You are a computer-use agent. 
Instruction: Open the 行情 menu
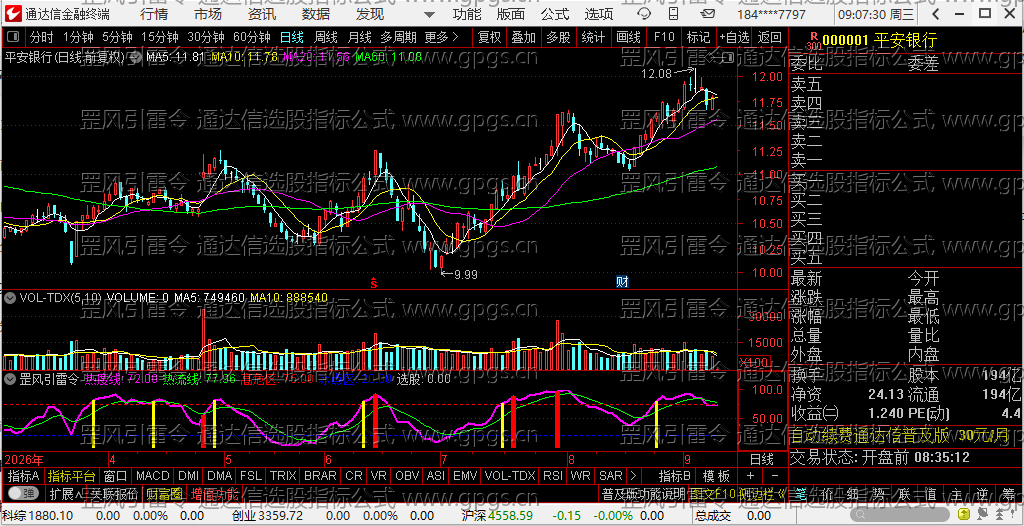153,14
